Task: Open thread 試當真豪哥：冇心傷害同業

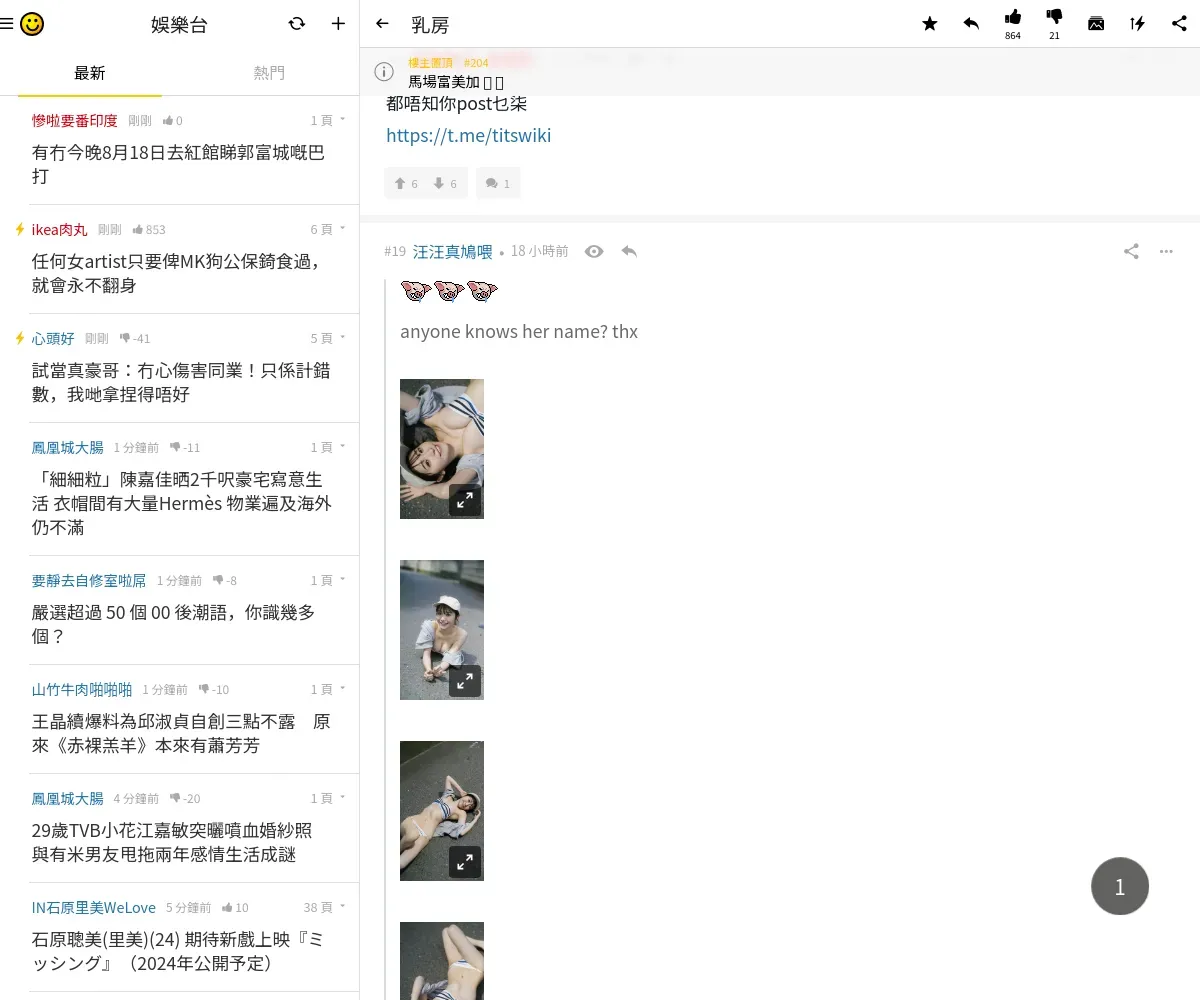Action: click(181, 382)
